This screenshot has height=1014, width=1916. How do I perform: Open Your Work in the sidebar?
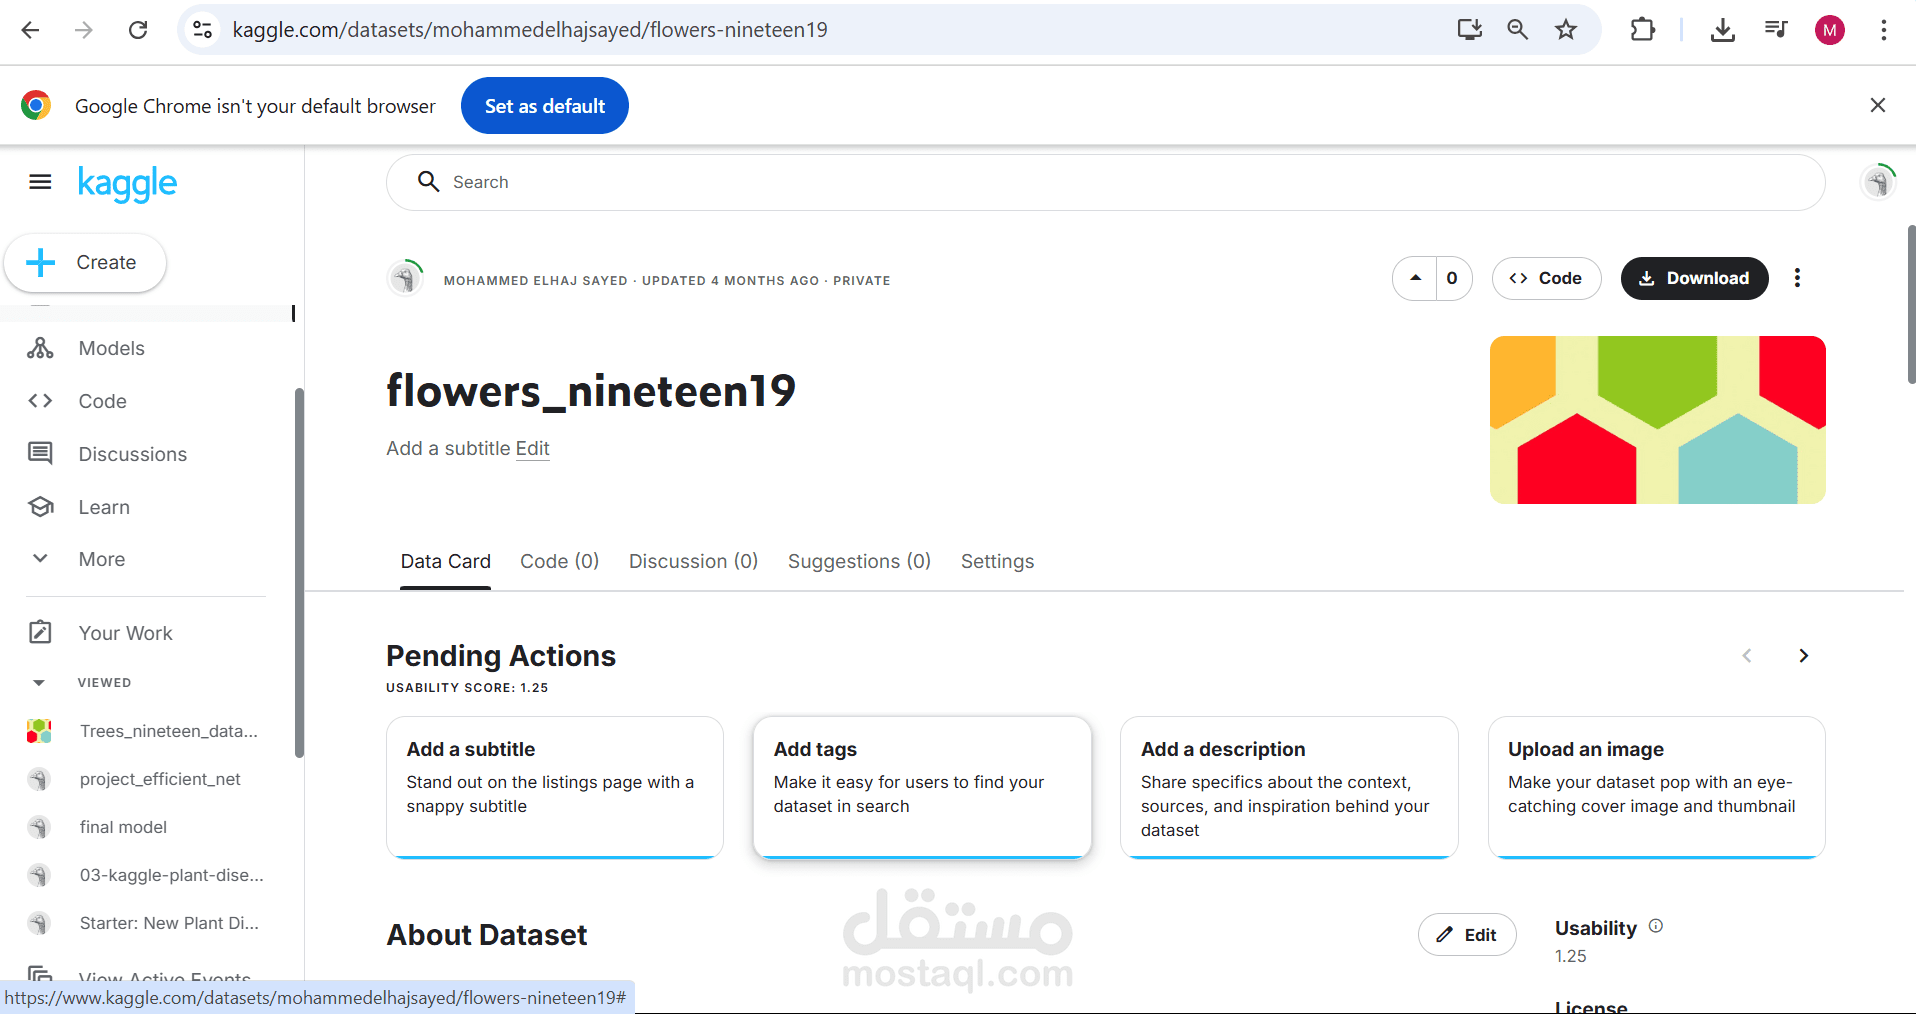click(126, 633)
